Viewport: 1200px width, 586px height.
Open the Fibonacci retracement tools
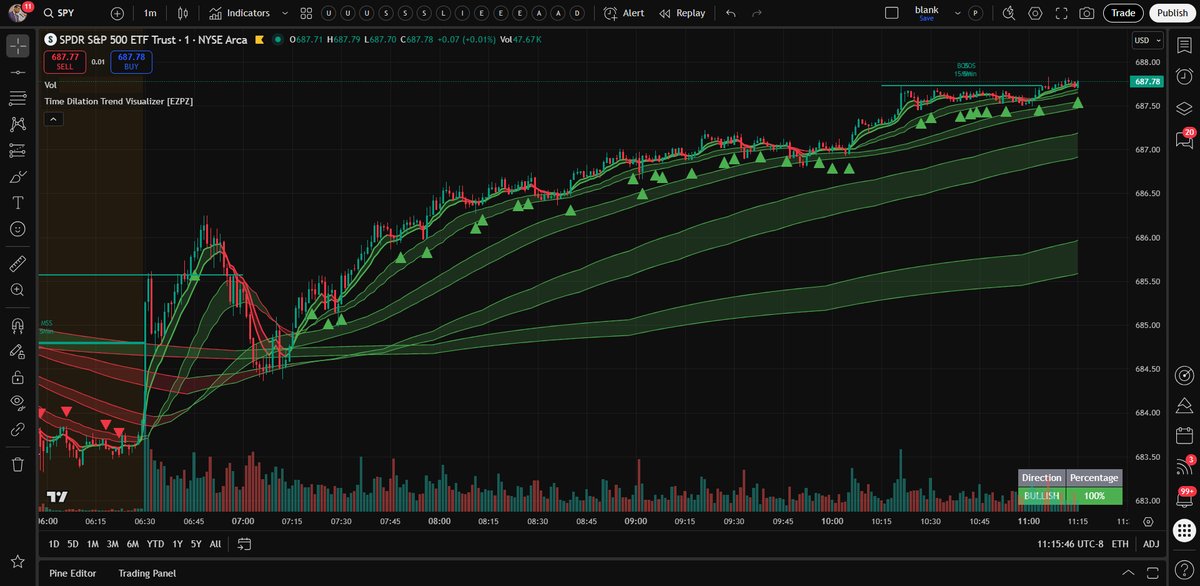(17, 98)
